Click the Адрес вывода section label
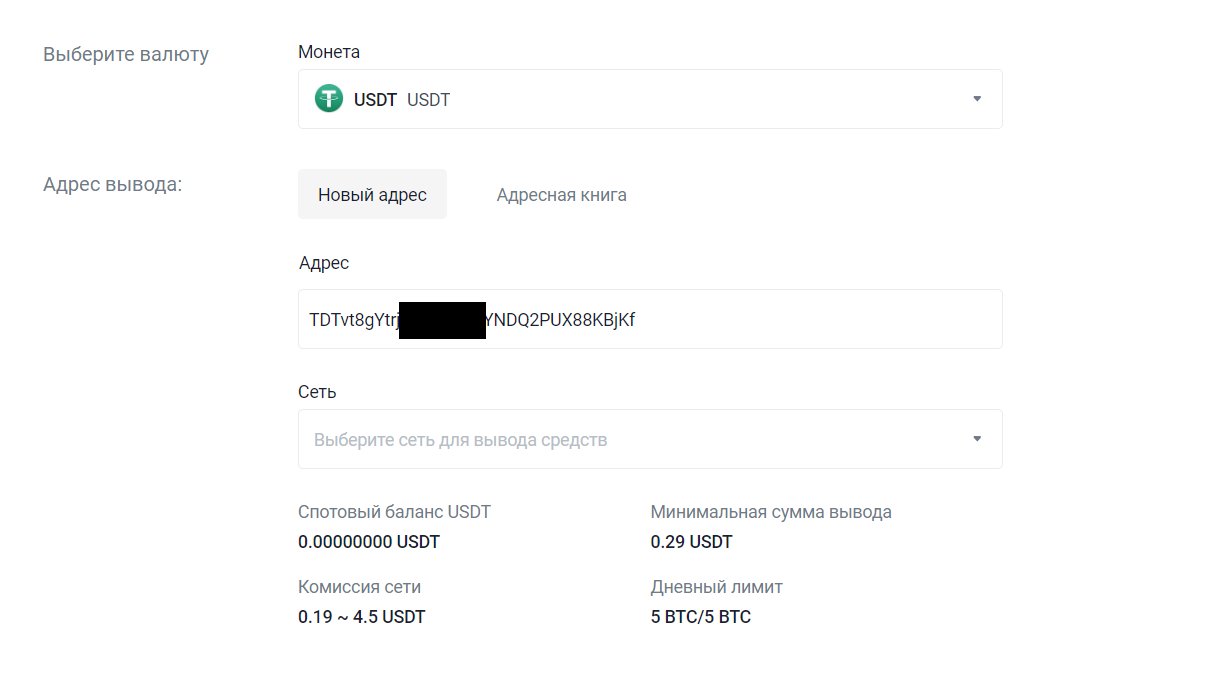 [x=113, y=184]
